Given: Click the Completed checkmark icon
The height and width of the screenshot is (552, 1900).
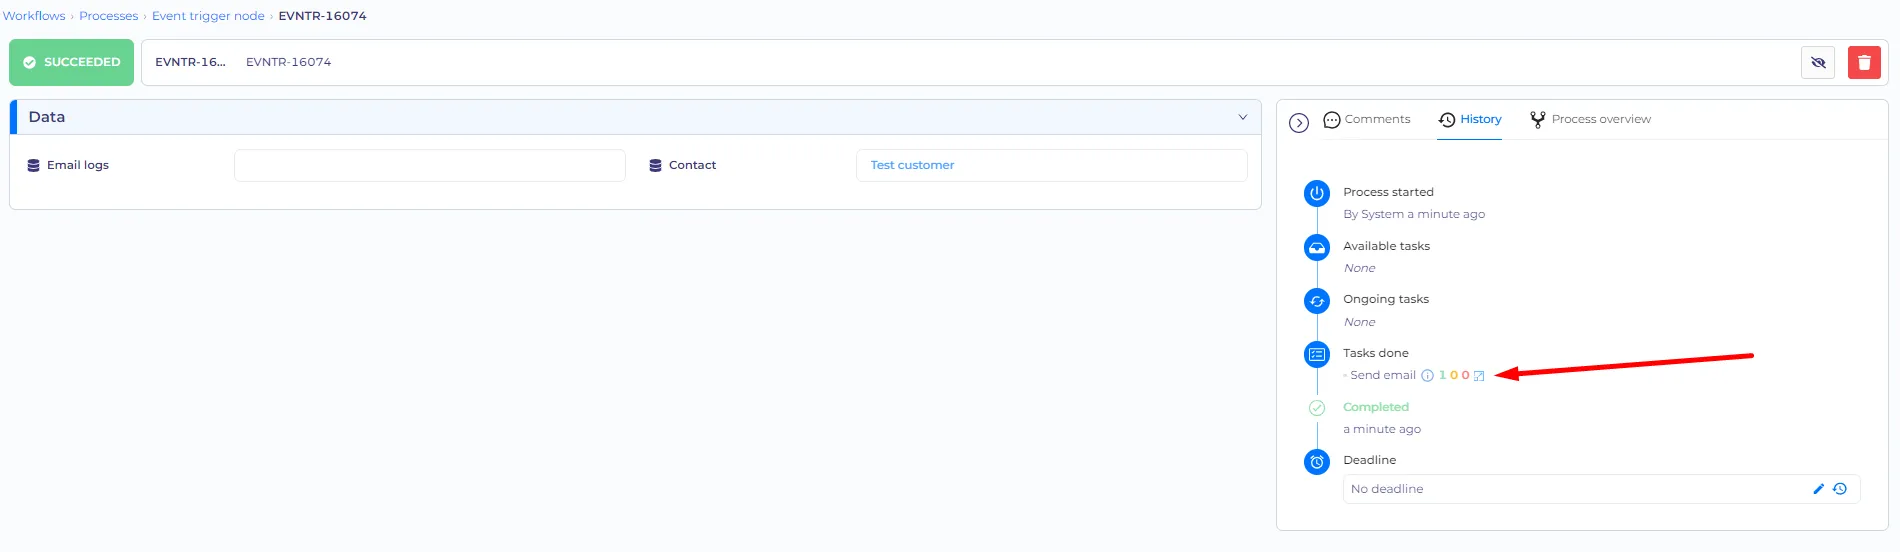Looking at the screenshot, I should pos(1317,408).
